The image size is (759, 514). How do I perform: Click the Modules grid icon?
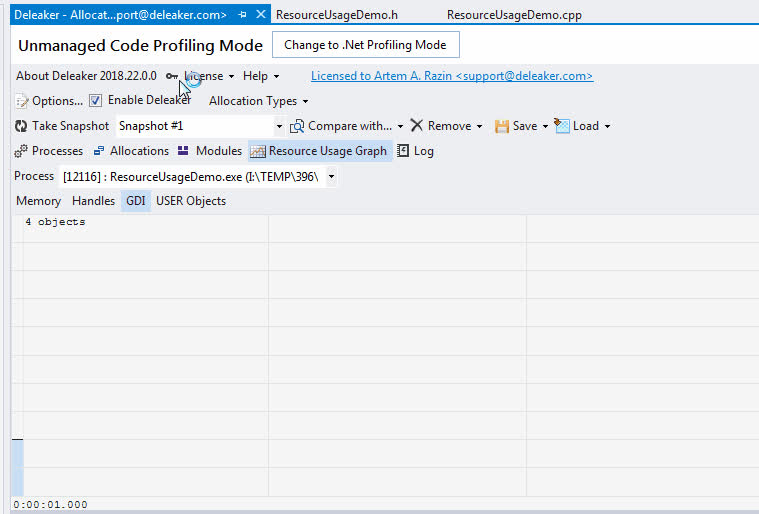coord(183,151)
